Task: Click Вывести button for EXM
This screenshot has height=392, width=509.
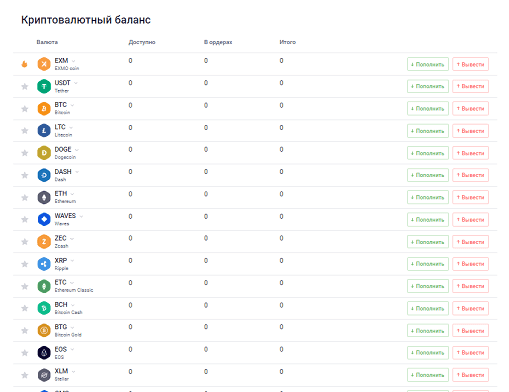Action: click(x=470, y=64)
